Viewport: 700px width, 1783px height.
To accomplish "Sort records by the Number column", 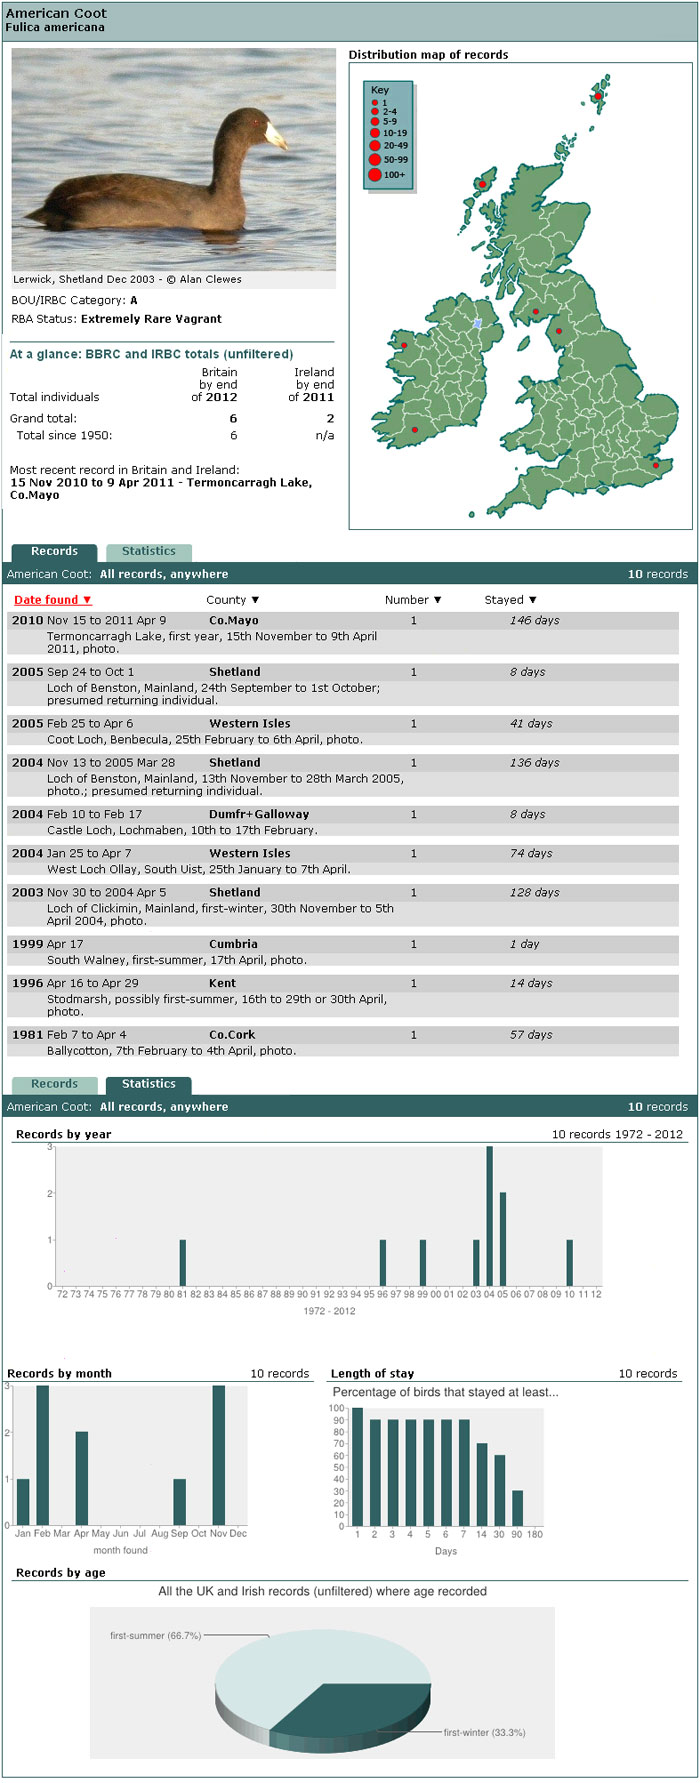I will coord(412,600).
